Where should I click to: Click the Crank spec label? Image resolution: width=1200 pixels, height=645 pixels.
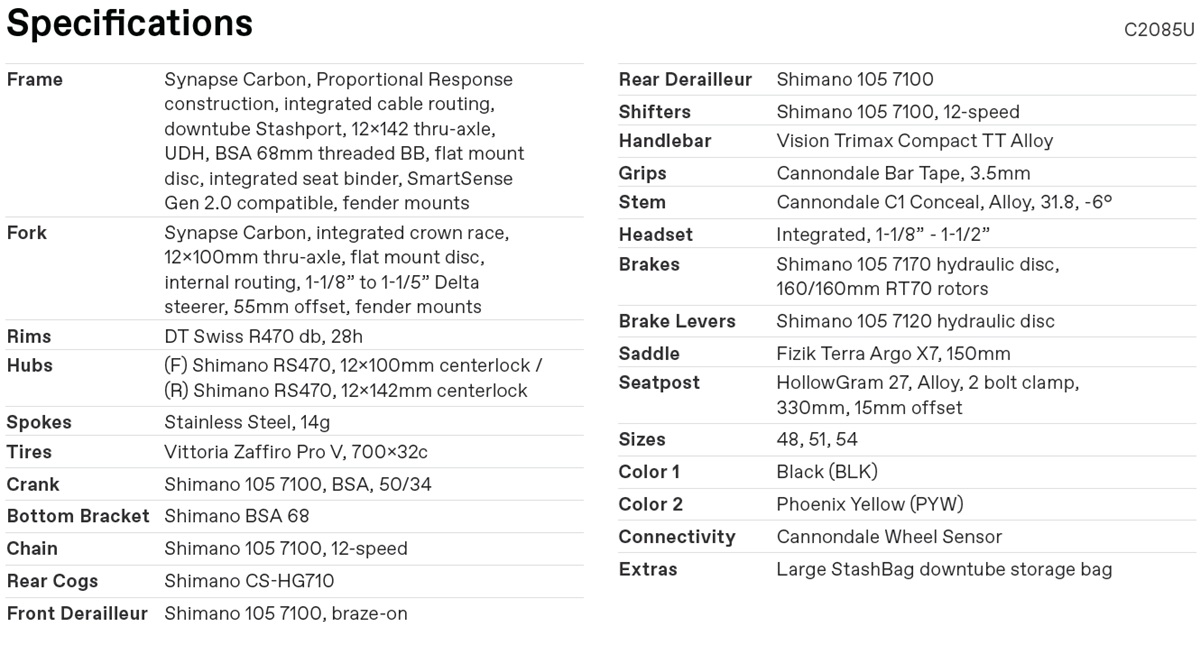point(33,485)
